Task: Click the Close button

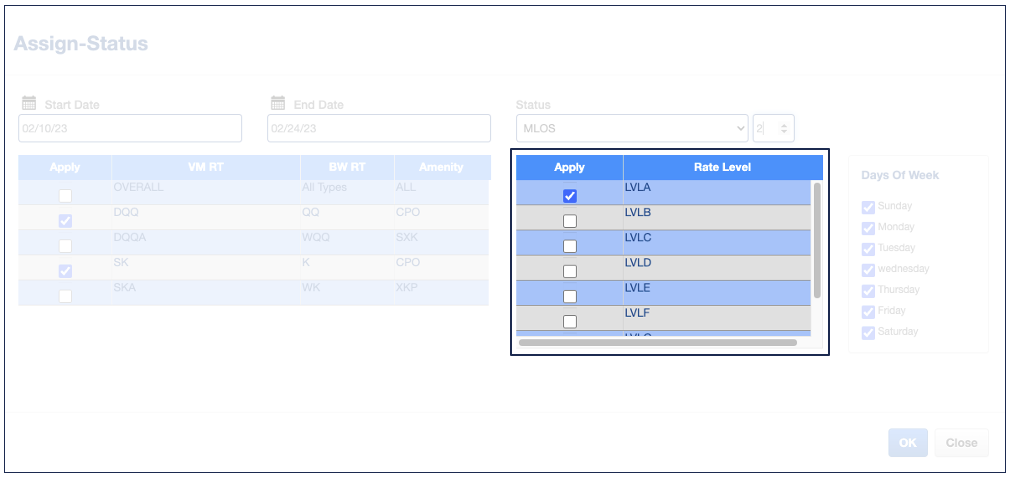Action: click(x=961, y=443)
